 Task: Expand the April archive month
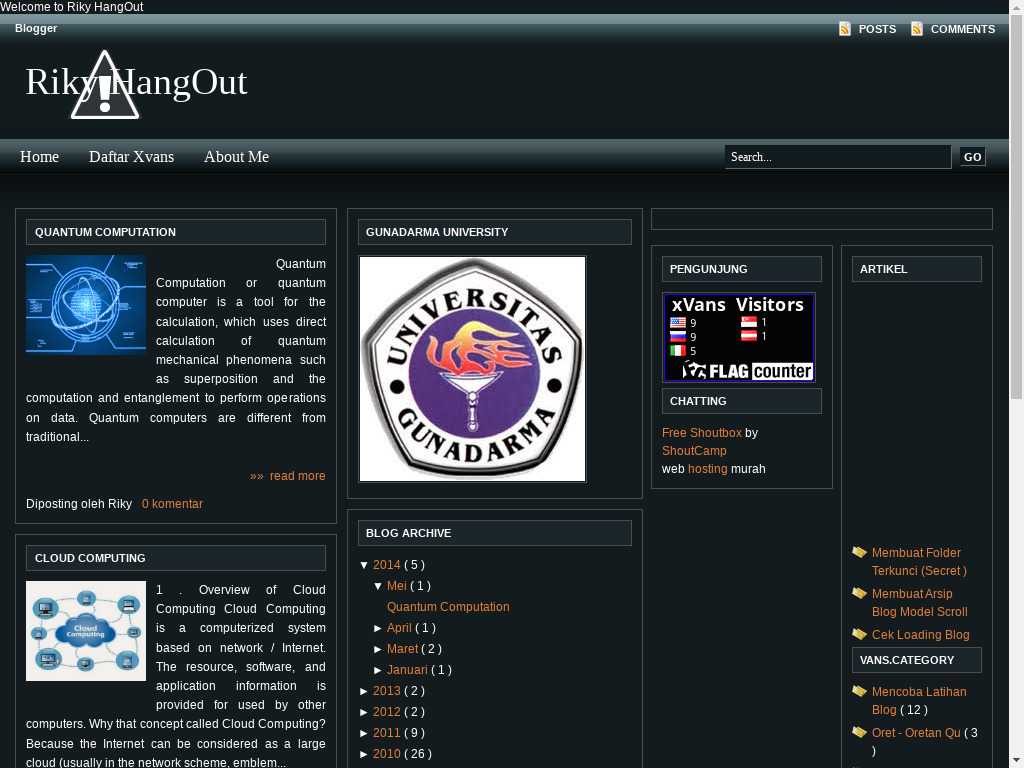coord(379,628)
